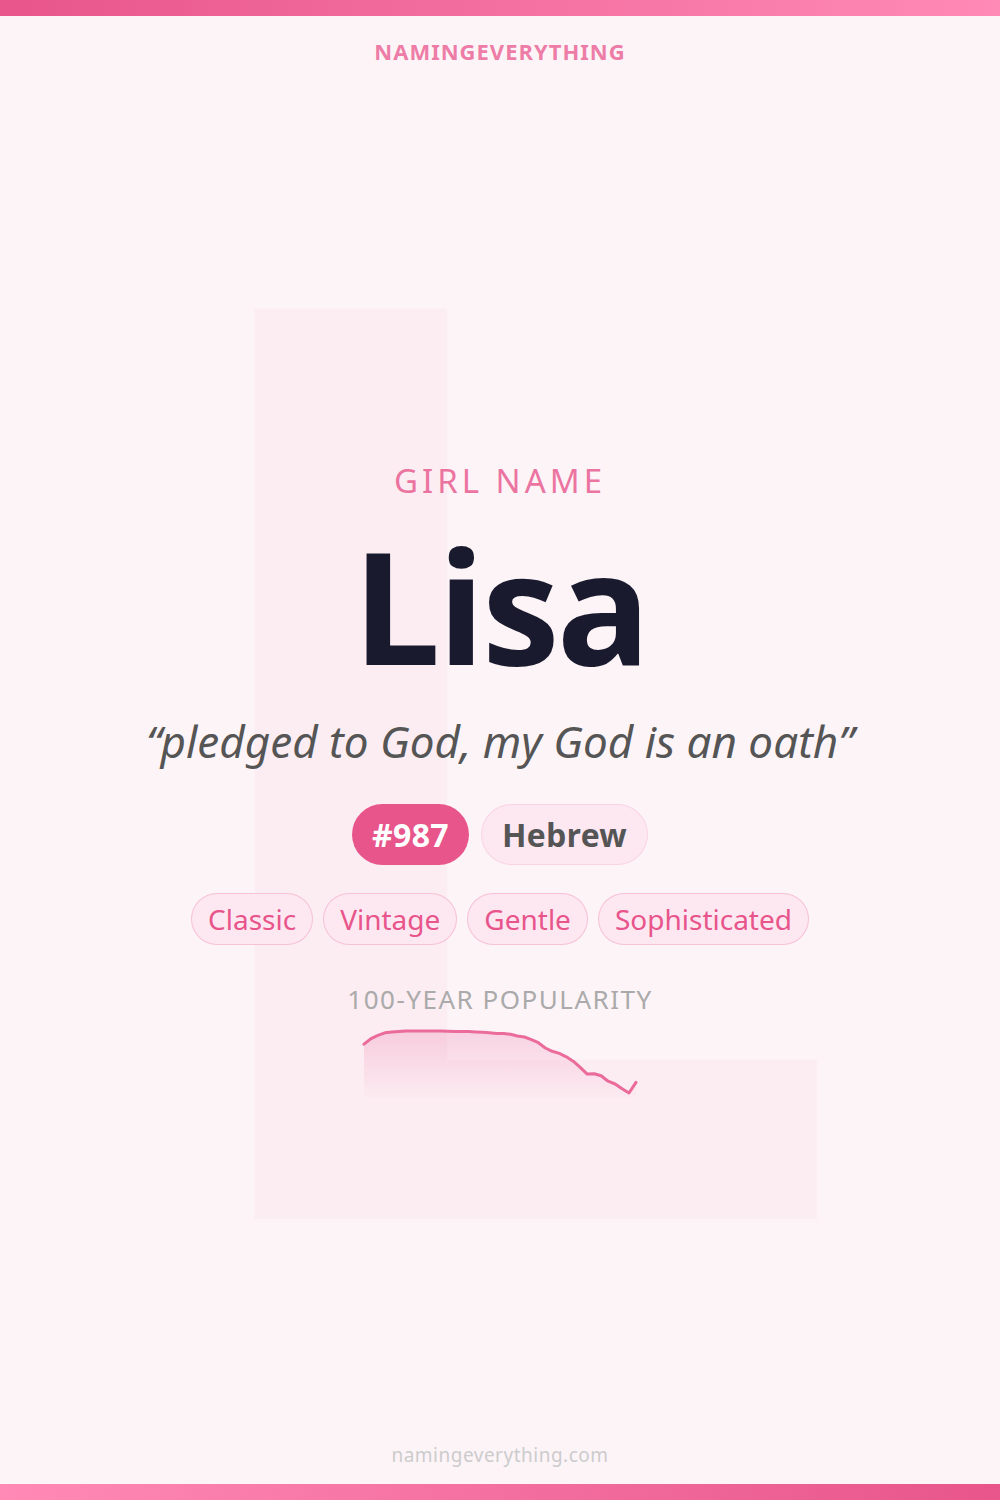Viewport: 1000px width, 1500px height.
Task: Click the GIRL NAME label
Action: tap(499, 482)
